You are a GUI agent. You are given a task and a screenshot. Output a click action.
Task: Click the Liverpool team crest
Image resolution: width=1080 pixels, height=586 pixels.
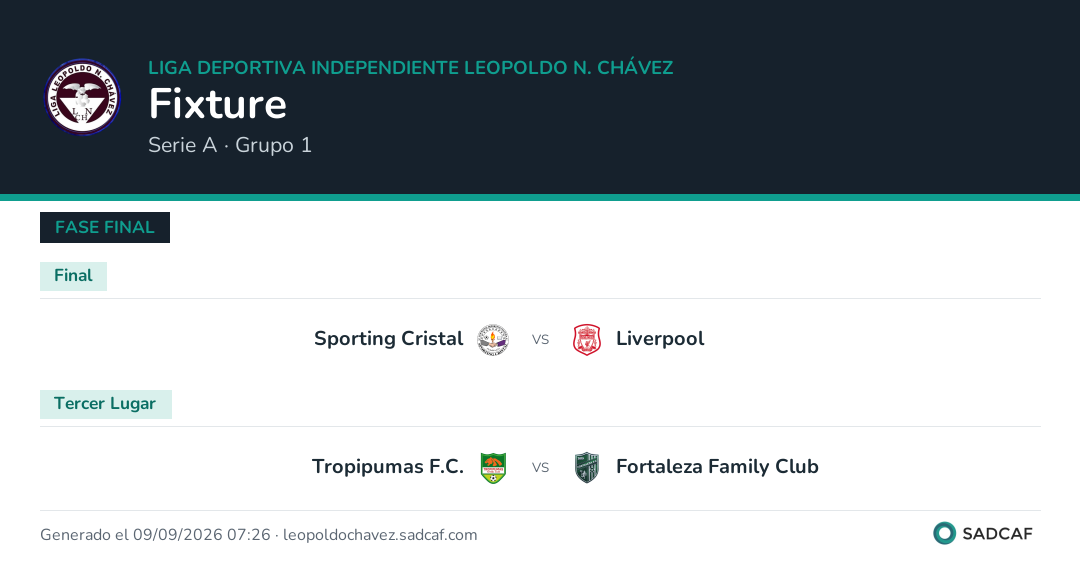click(x=587, y=339)
